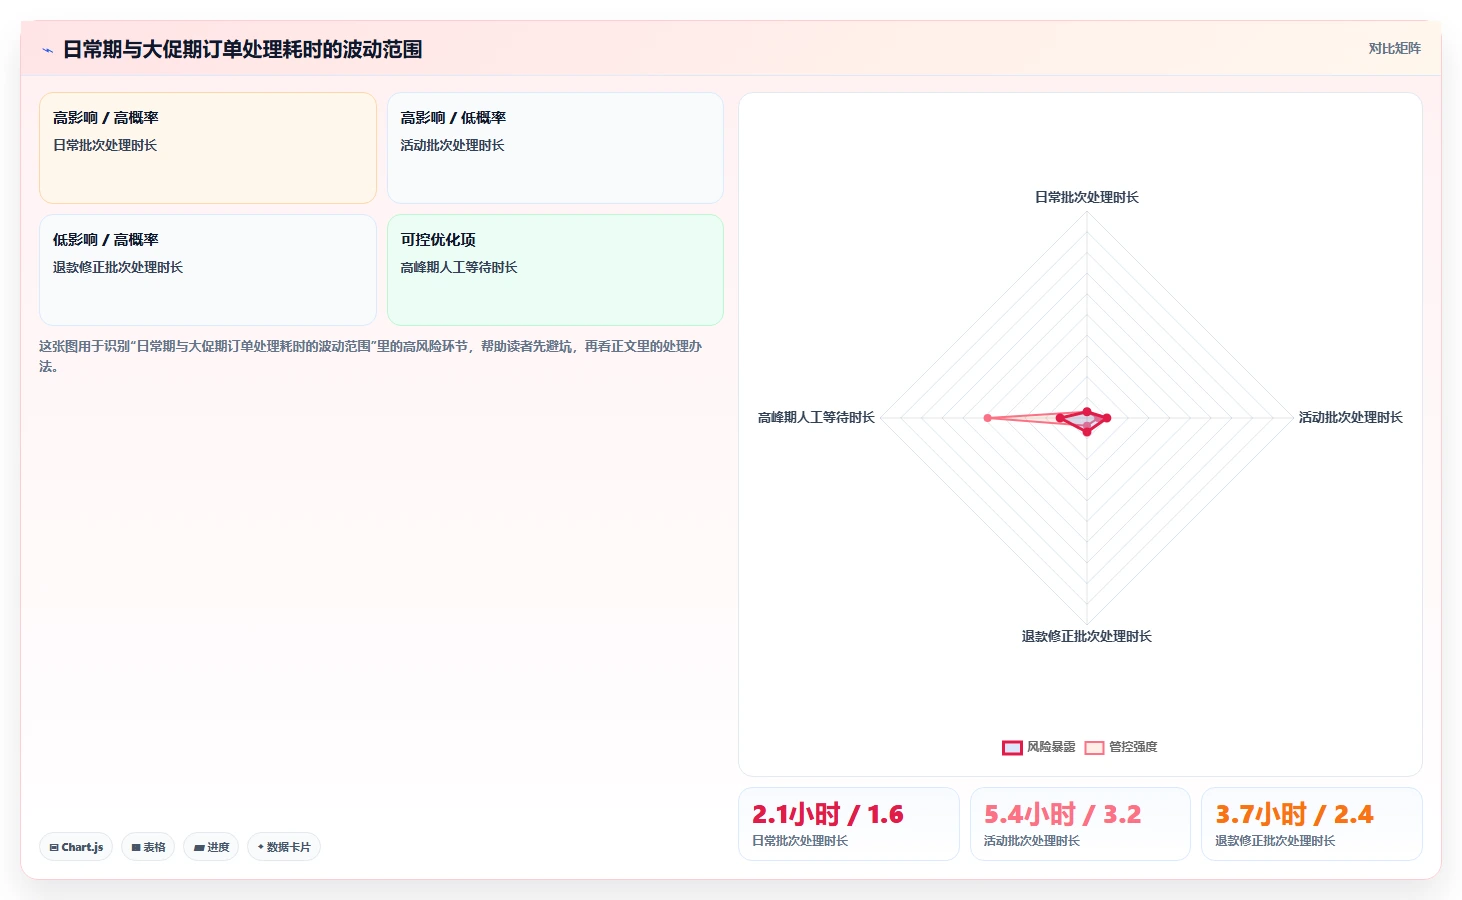Open the 5.4小时 / 3.2 stat card
1462x900 pixels.
pyautogui.click(x=1080, y=824)
